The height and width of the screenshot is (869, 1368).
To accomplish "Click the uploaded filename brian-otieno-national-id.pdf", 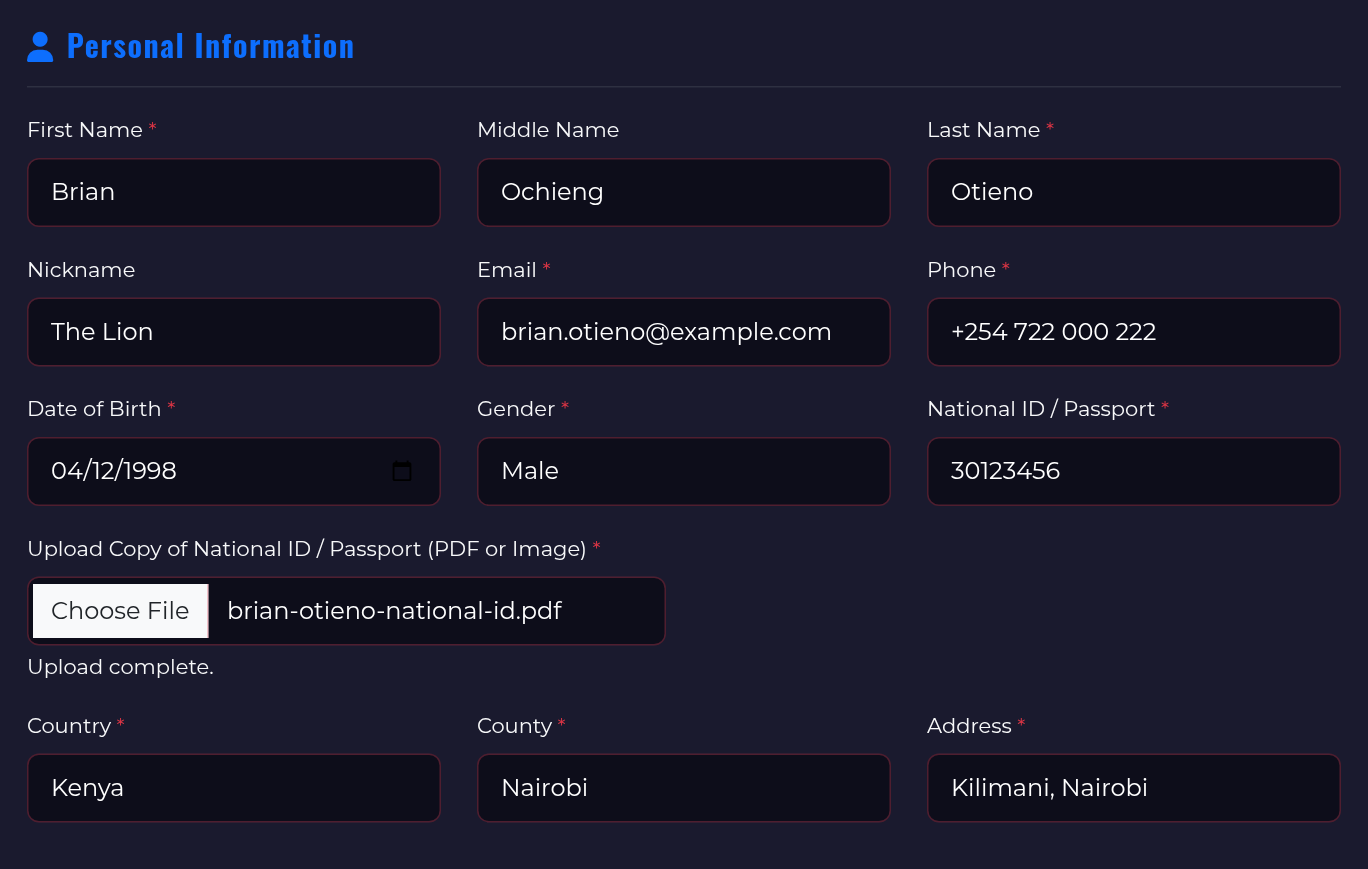I will click(x=395, y=611).
